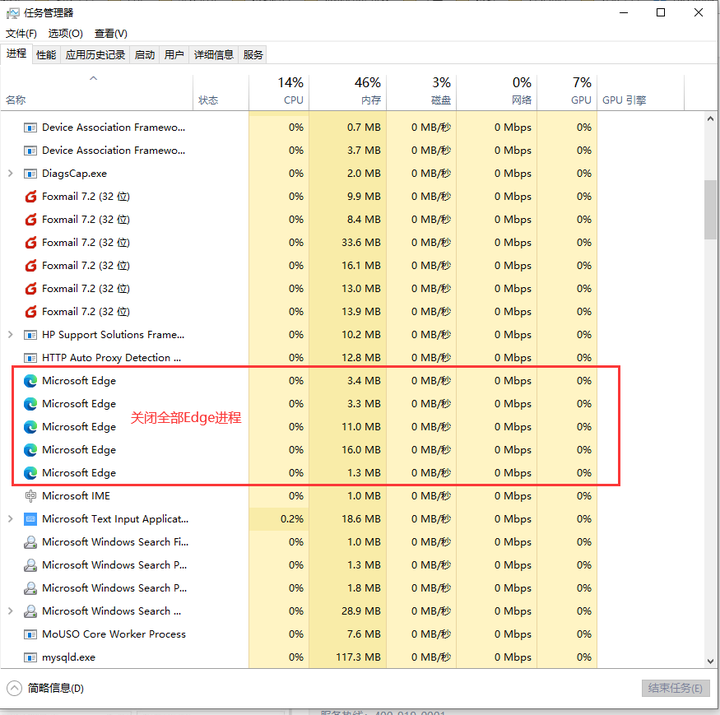Open the 查看(V) menu

[x=111, y=34]
